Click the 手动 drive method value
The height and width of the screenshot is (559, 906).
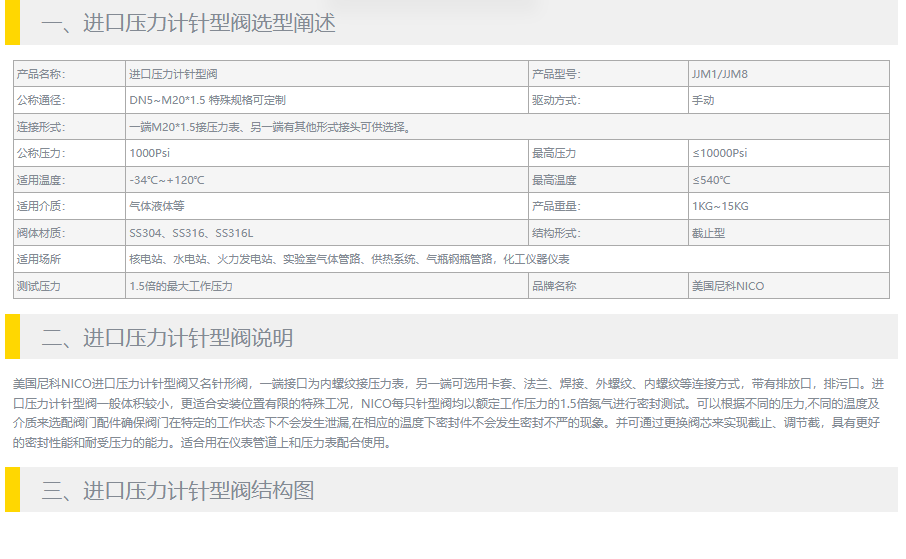[703, 100]
